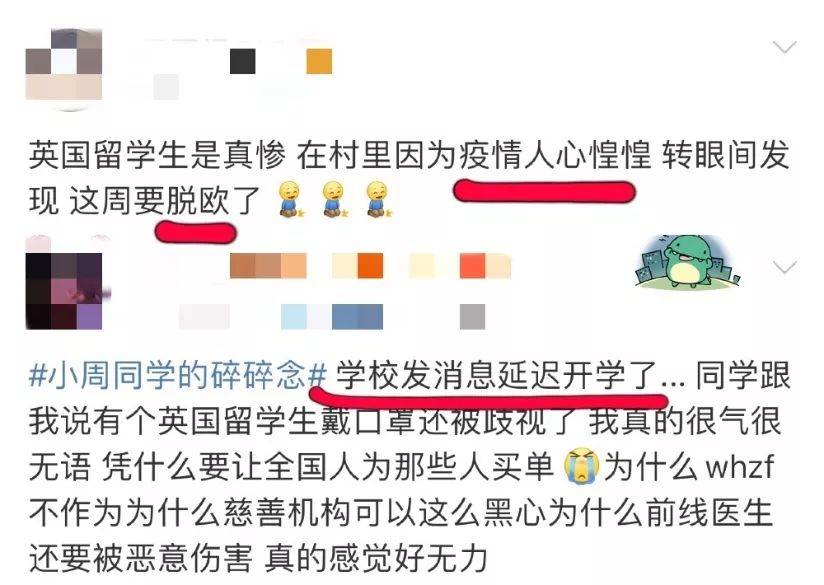The height and width of the screenshot is (585, 824).
Task: Select the blurred orange username of second poster
Action: [370, 265]
